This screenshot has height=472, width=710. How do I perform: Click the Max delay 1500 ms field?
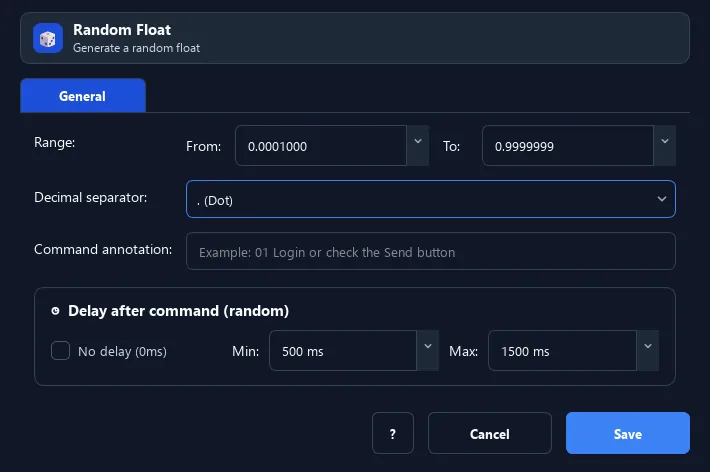tap(562, 351)
